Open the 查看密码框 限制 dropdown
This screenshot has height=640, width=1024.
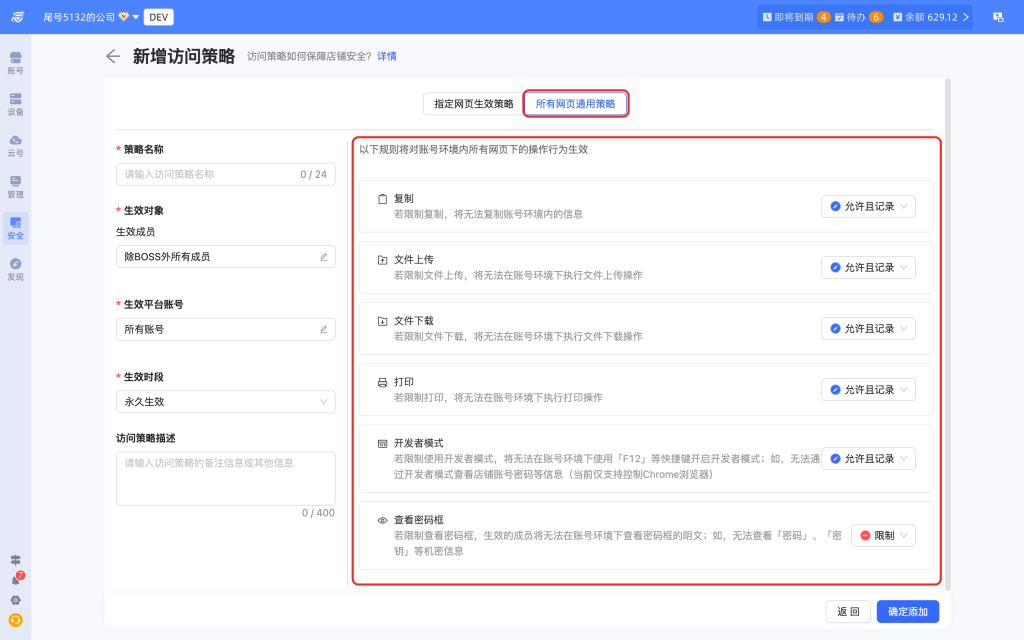[883, 536]
